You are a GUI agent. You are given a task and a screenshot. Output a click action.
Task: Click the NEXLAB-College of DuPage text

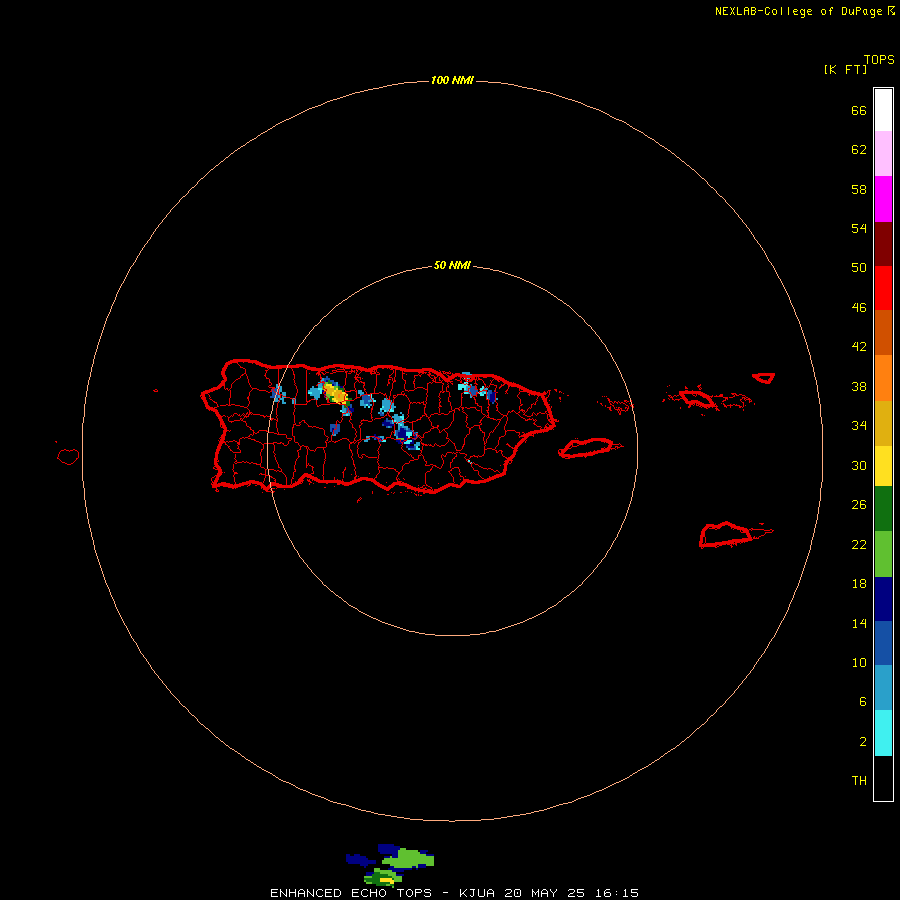click(798, 11)
